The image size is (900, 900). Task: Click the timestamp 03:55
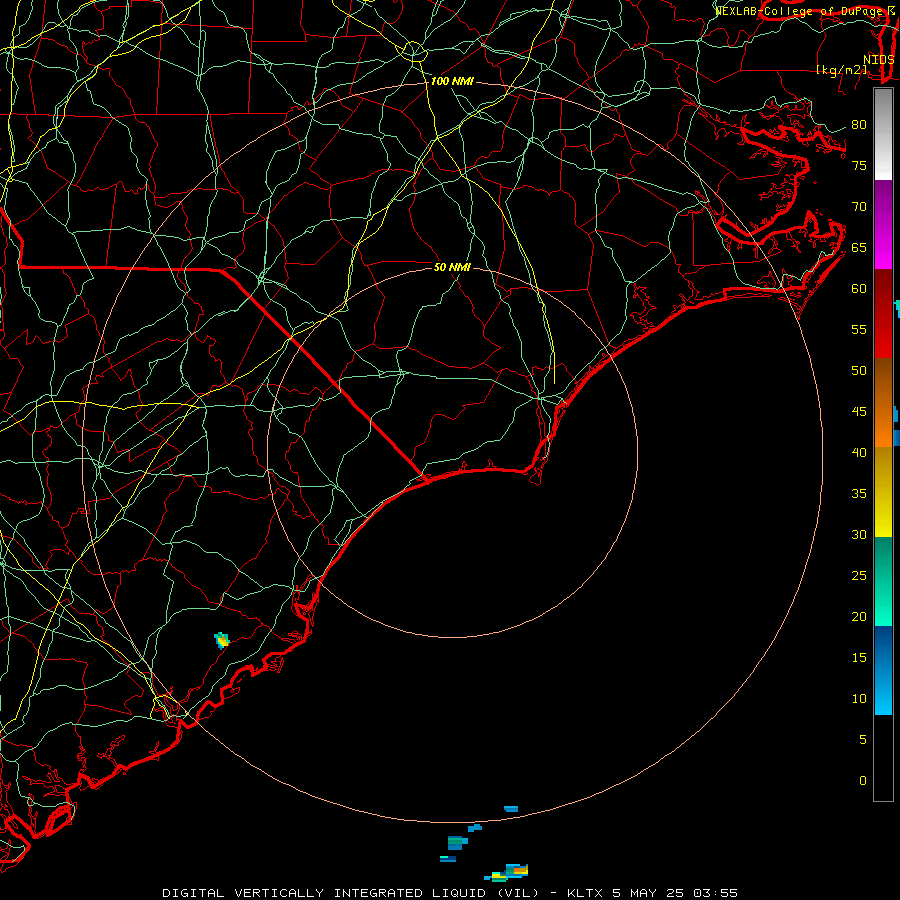(x=715, y=893)
